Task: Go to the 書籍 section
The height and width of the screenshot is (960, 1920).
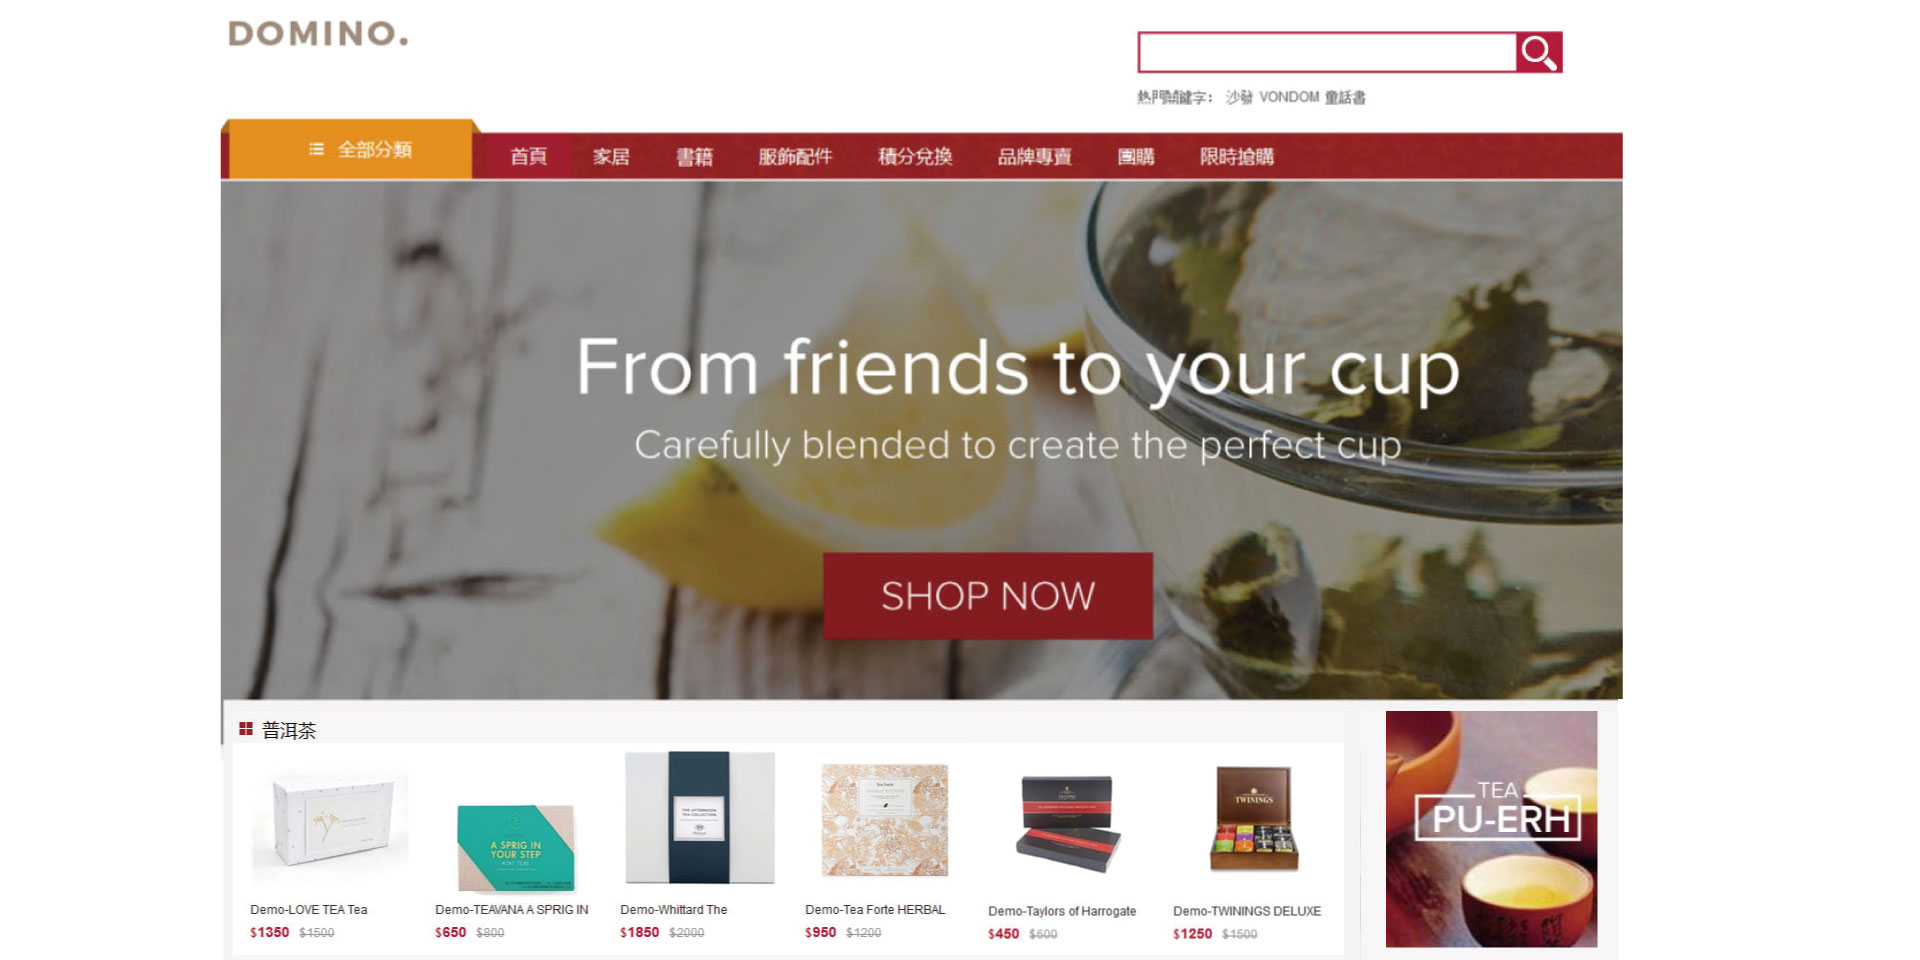Action: (694, 156)
